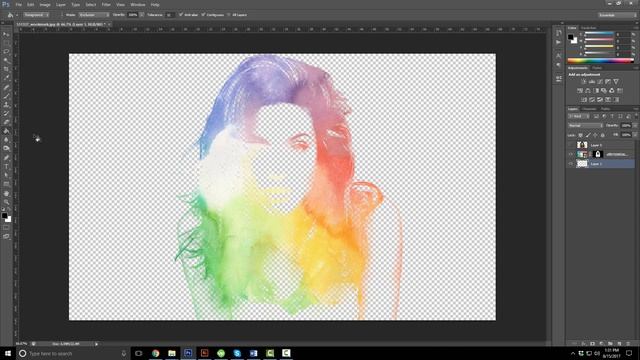Open File Explorer from the taskbar
The height and width of the screenshot is (360, 640).
(x=172, y=353)
